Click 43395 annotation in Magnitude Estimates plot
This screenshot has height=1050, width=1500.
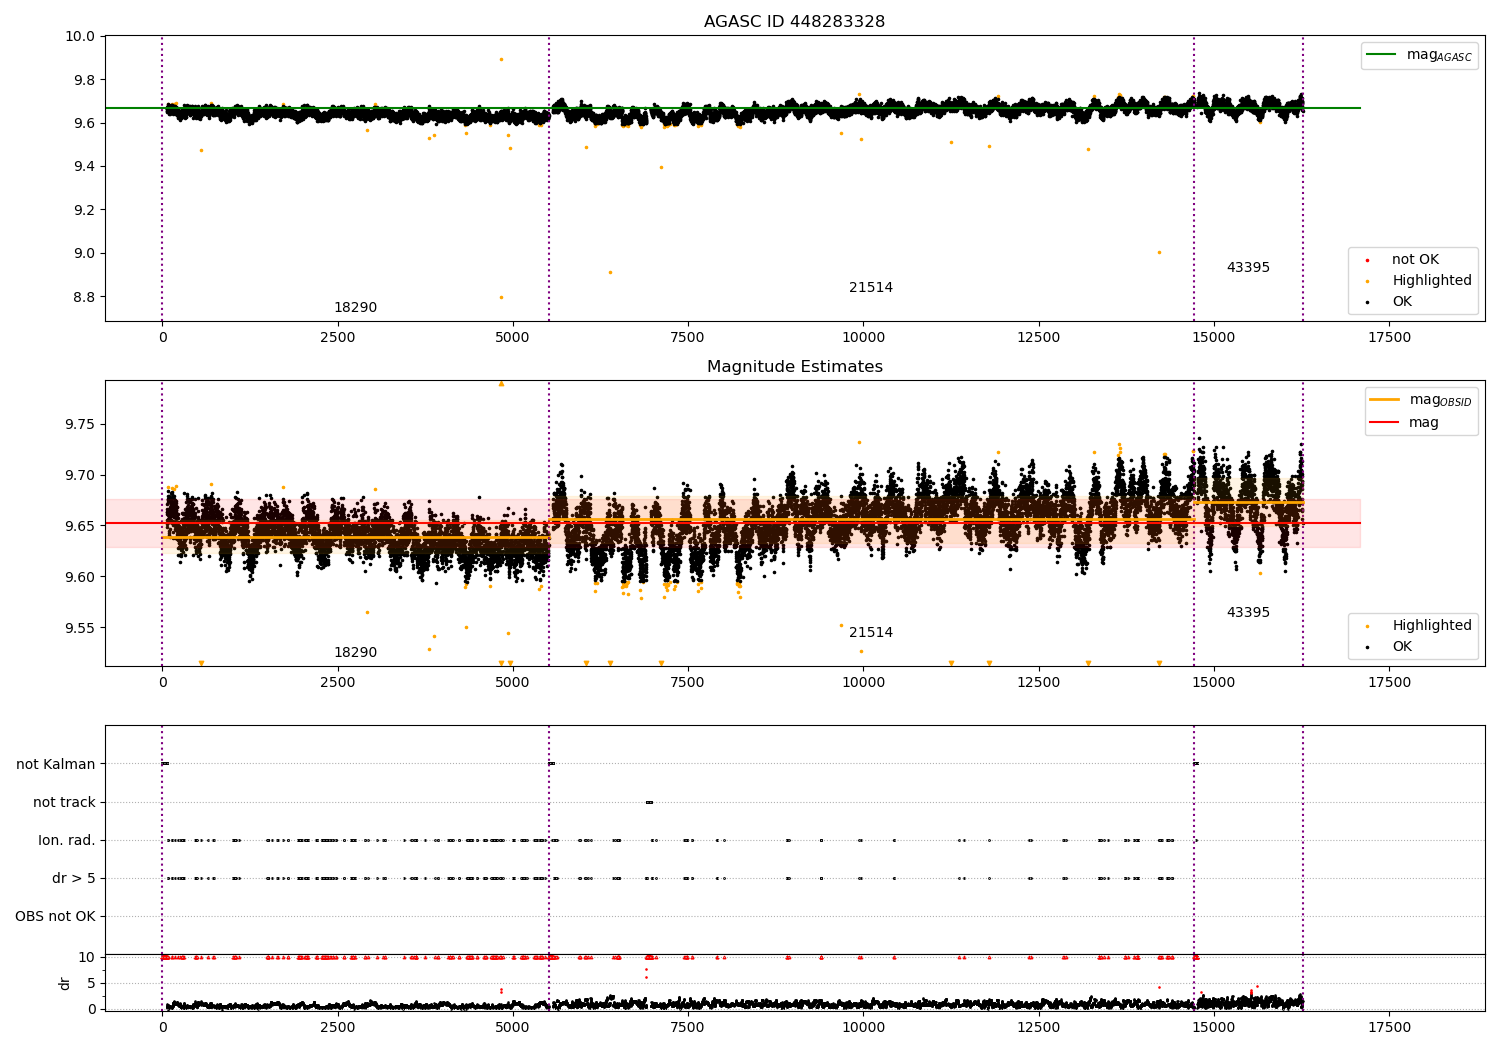point(1248,613)
